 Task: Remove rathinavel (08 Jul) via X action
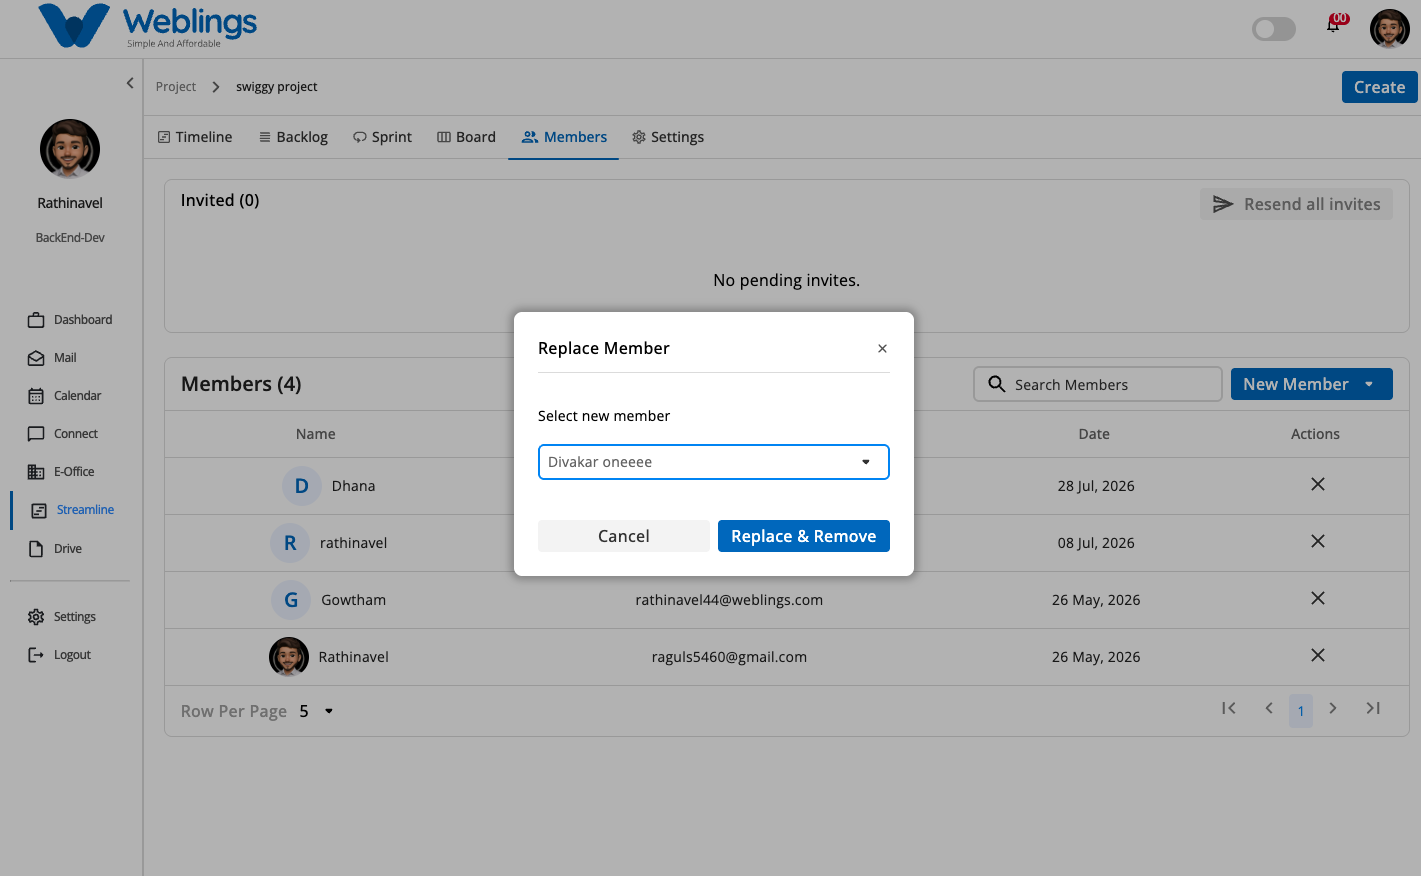pos(1318,541)
